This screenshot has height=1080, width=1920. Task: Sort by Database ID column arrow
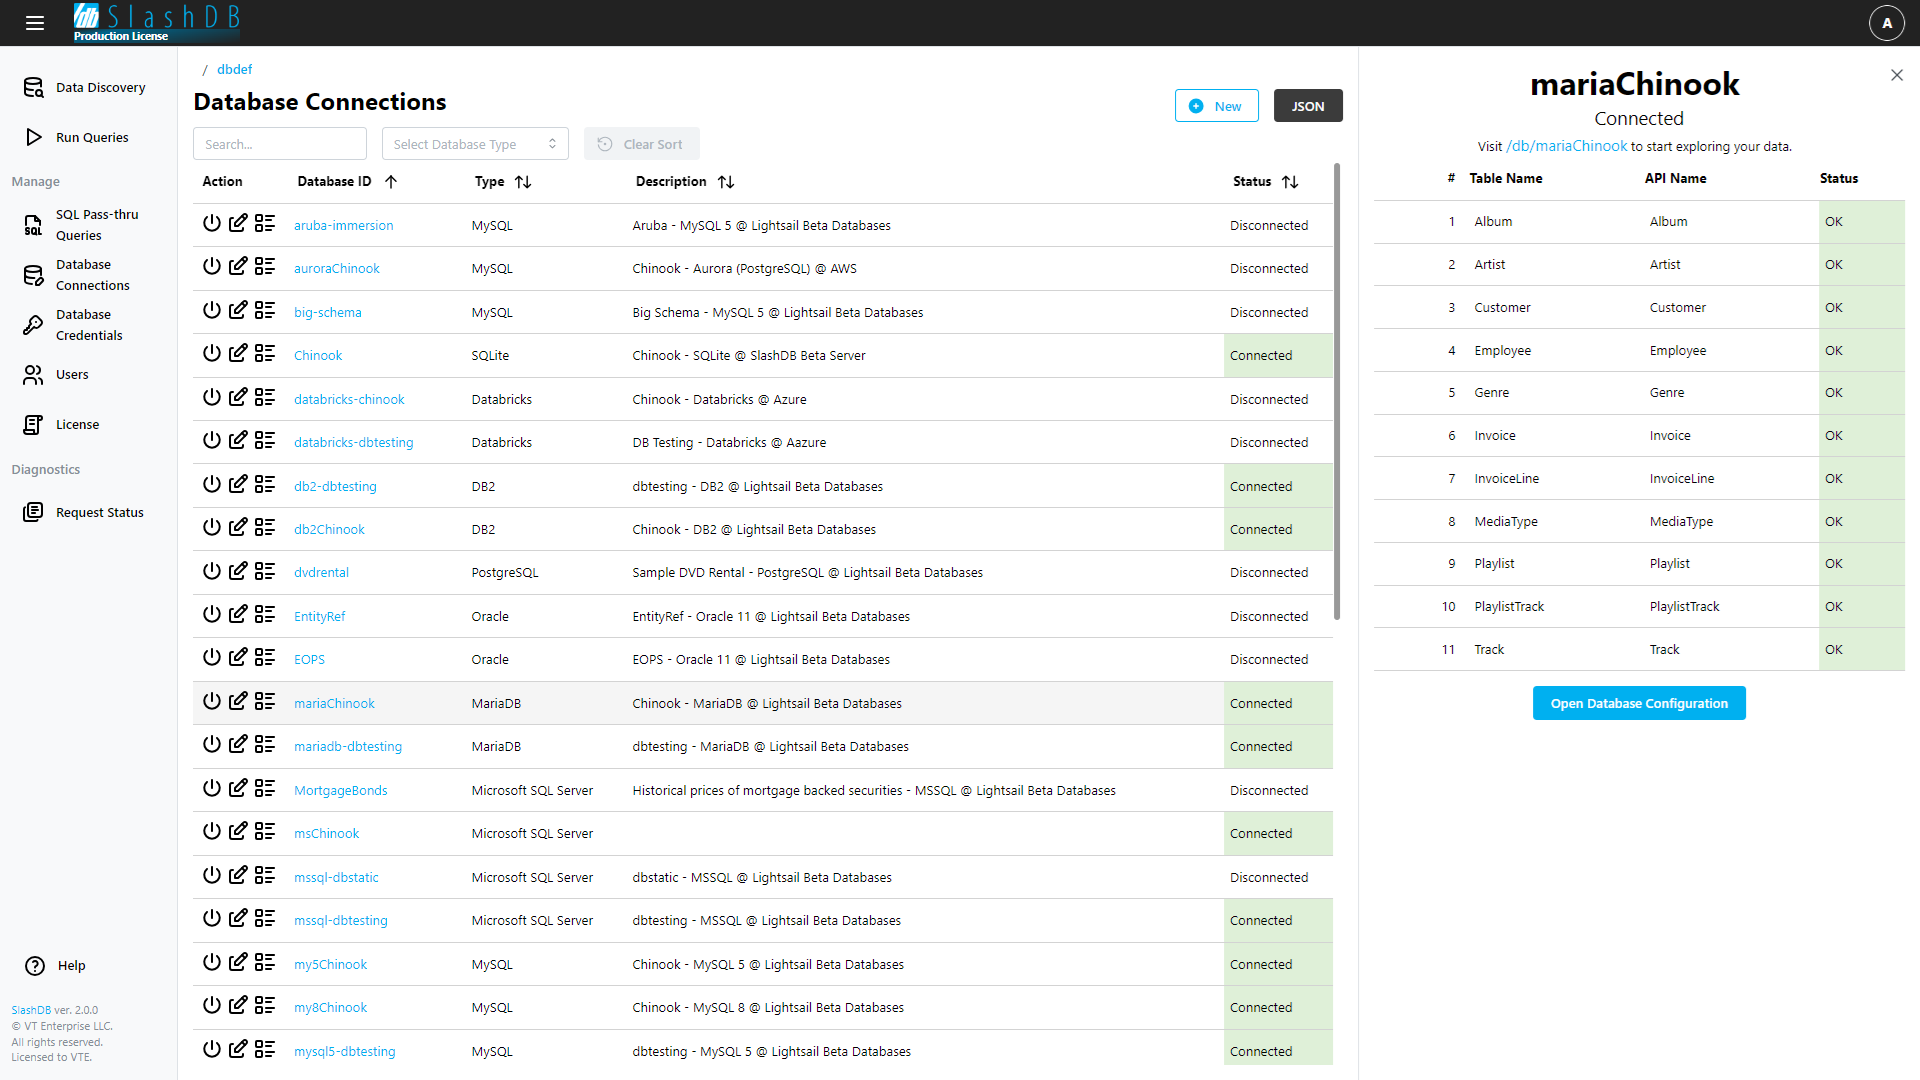click(391, 182)
